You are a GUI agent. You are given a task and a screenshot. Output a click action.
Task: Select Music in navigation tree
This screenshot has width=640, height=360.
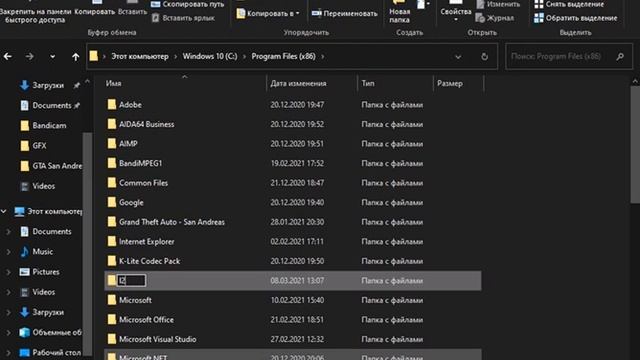pyautogui.click(x=42, y=251)
